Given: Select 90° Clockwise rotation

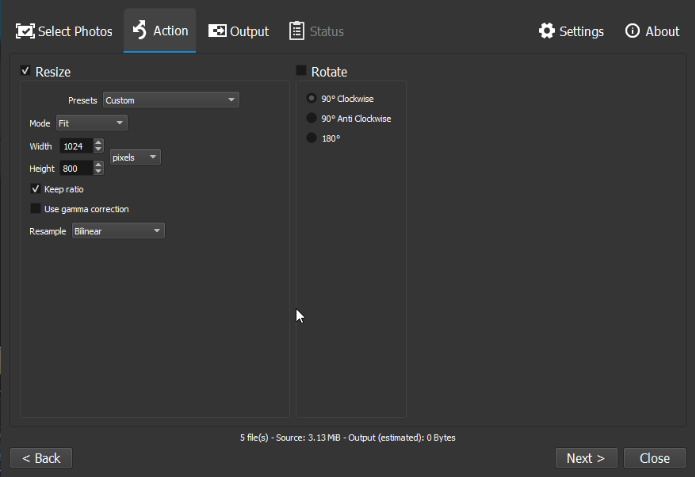Looking at the screenshot, I should click(312, 99).
